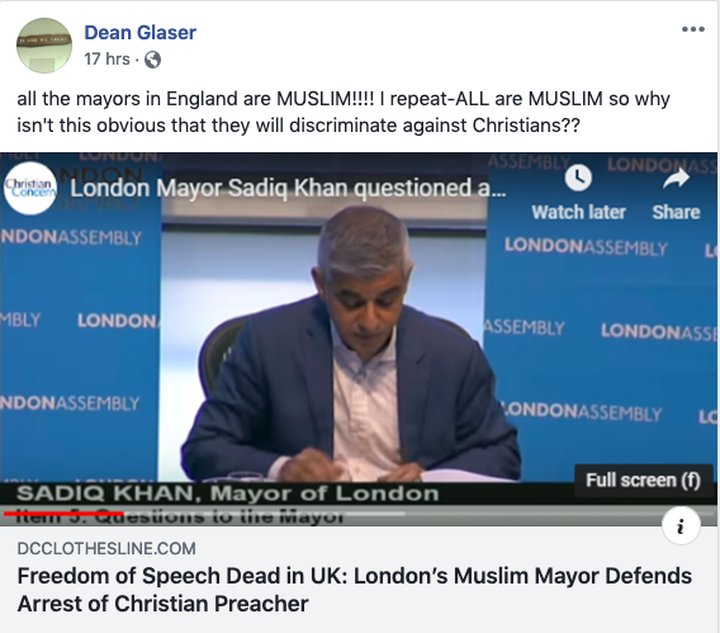This screenshot has width=720, height=633.
Task: Click the Full screen (f) button
Action: click(643, 480)
